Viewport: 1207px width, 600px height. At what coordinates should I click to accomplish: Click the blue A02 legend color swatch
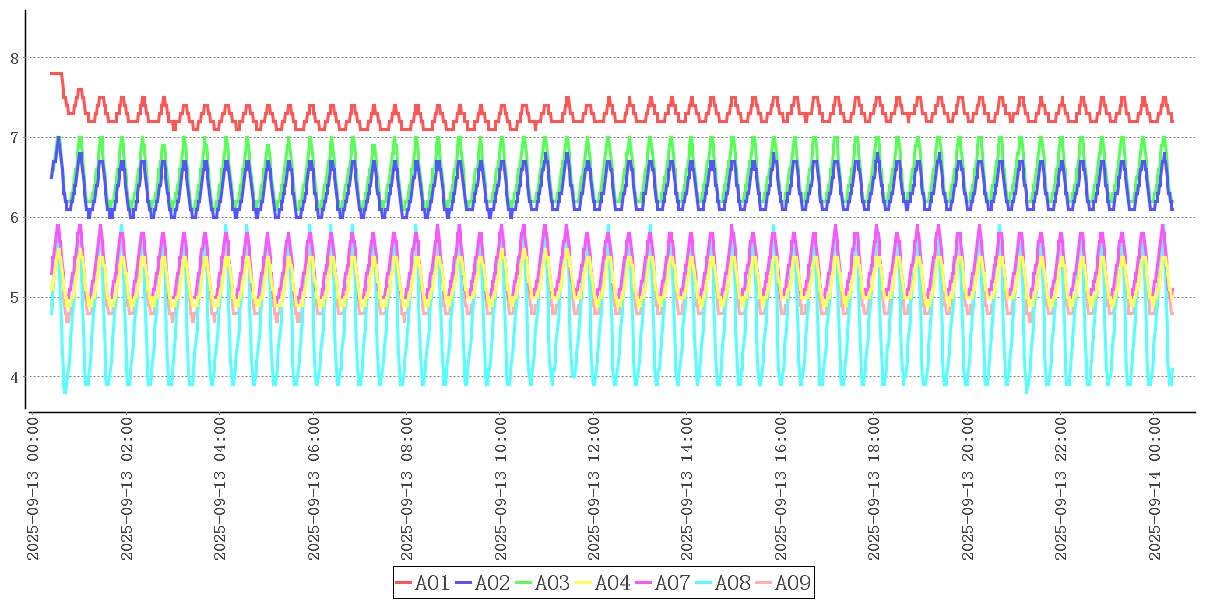pos(464,583)
